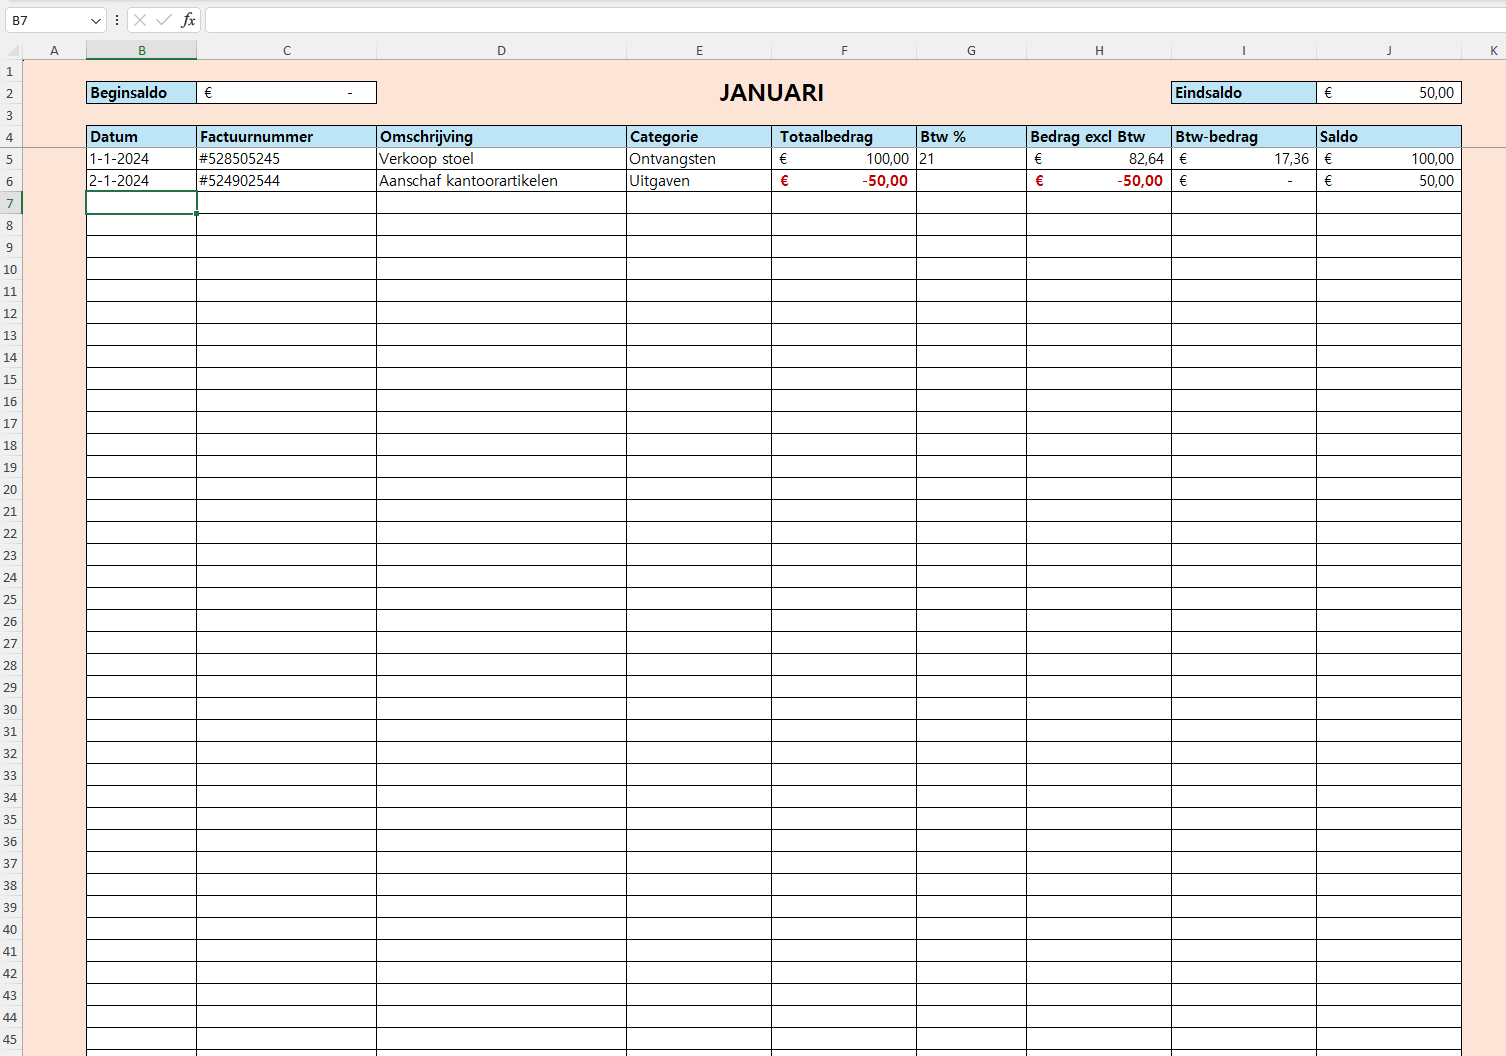Click the red -50,00 Totaalbedrag cell
Image resolution: width=1506 pixels, height=1056 pixels.
pos(844,181)
